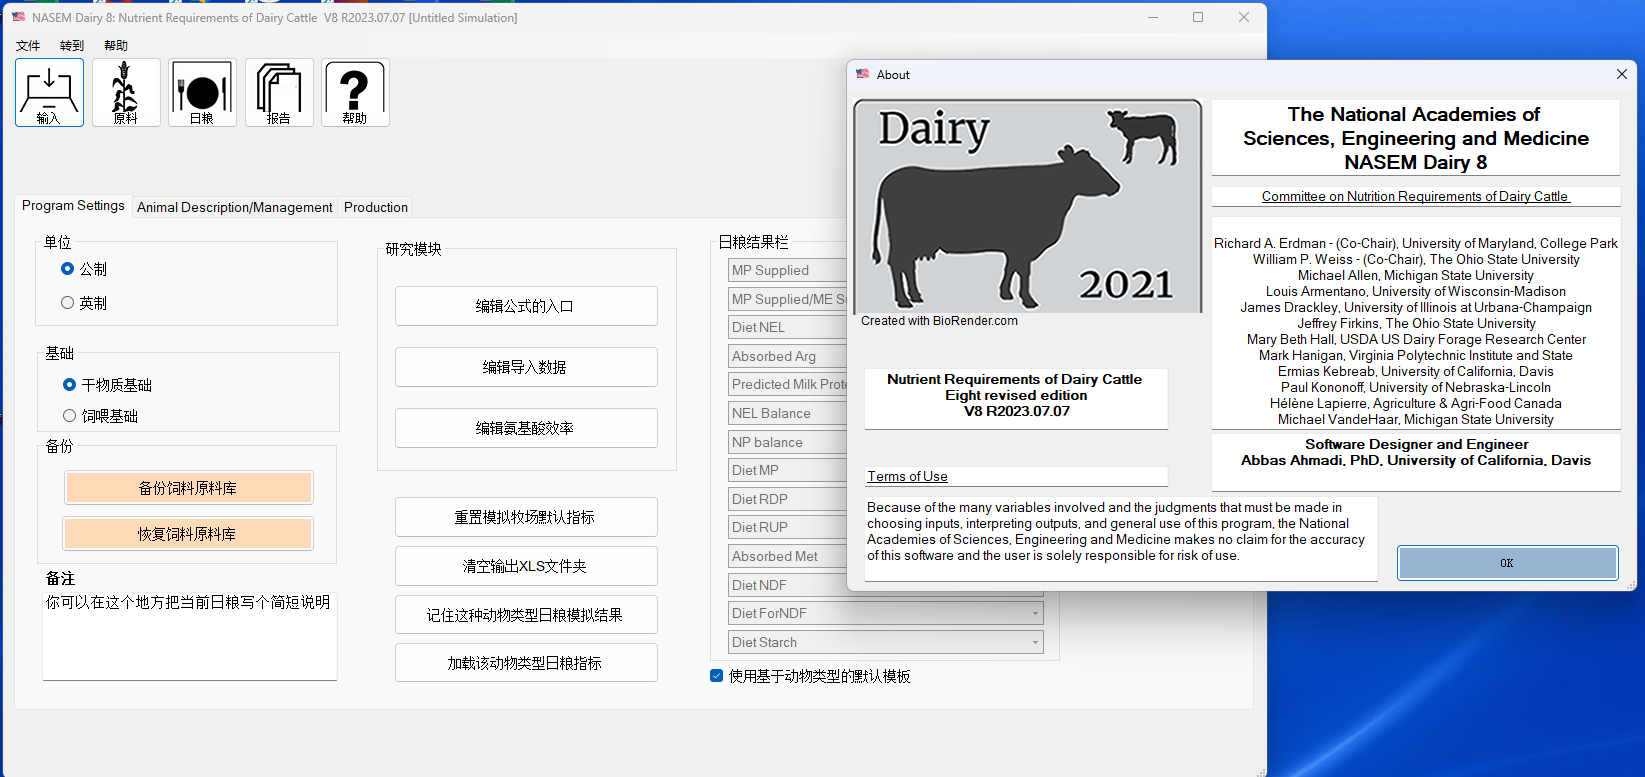Click the 备份饲料原料库 button
The width and height of the screenshot is (1645, 777).
pyautogui.click(x=188, y=488)
